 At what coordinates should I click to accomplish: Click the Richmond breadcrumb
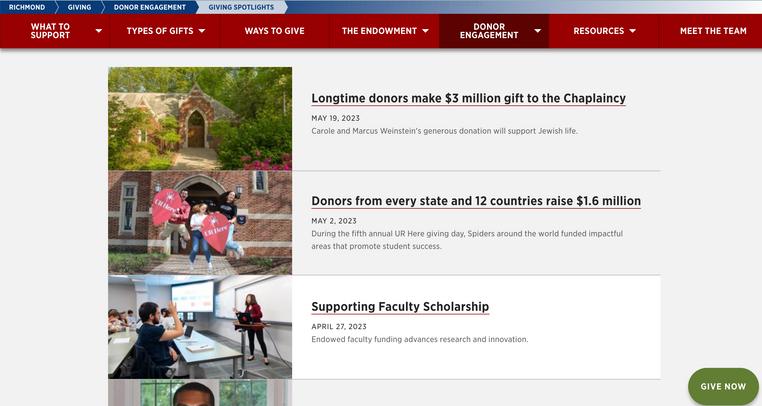pos(27,7)
